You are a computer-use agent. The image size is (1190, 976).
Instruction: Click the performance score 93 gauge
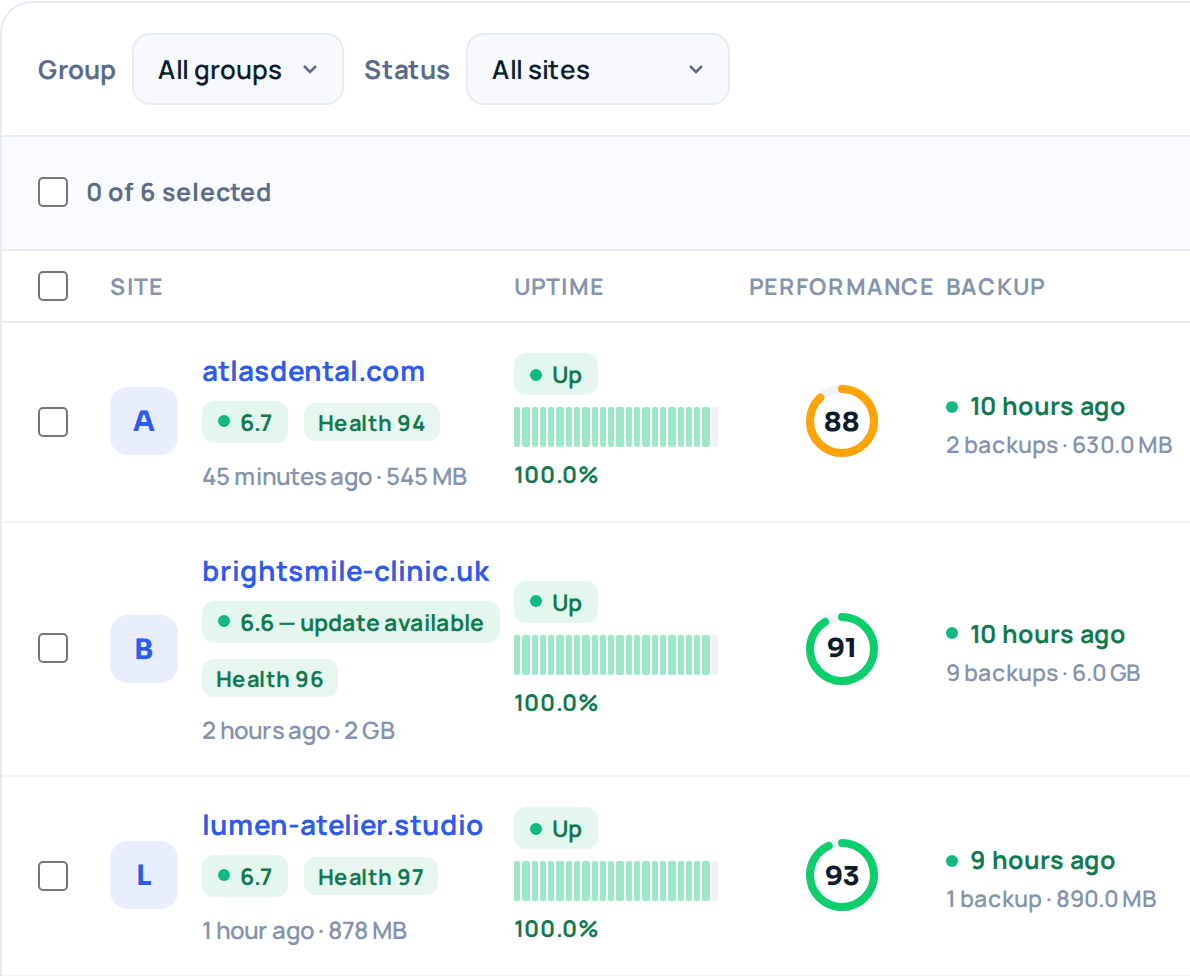(x=842, y=875)
